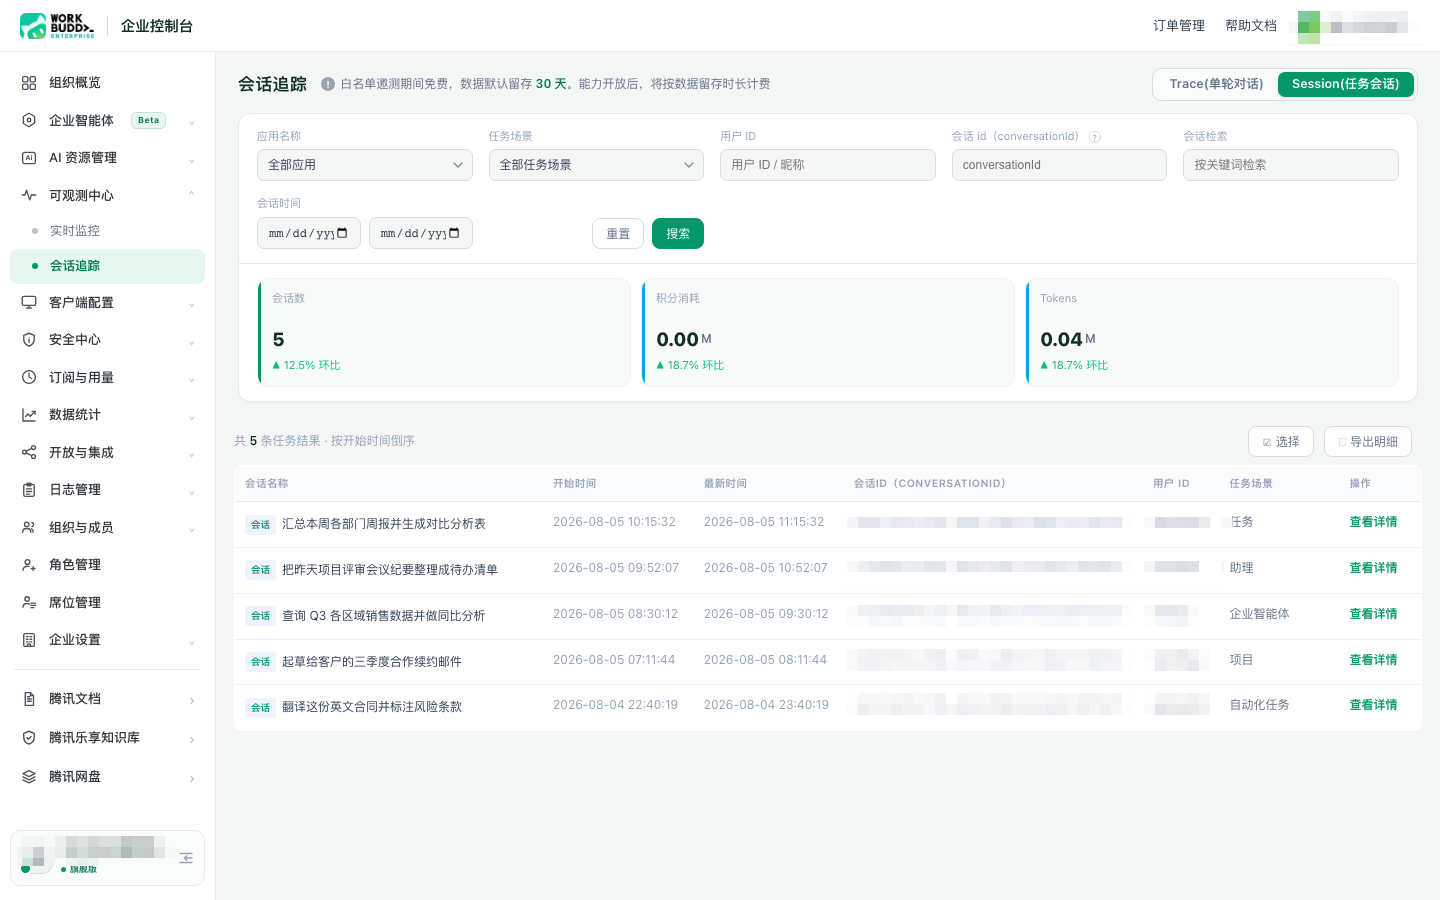The width and height of the screenshot is (1440, 900).
Task: Click the WorkBuddy Enterprise logo
Action: point(57,26)
